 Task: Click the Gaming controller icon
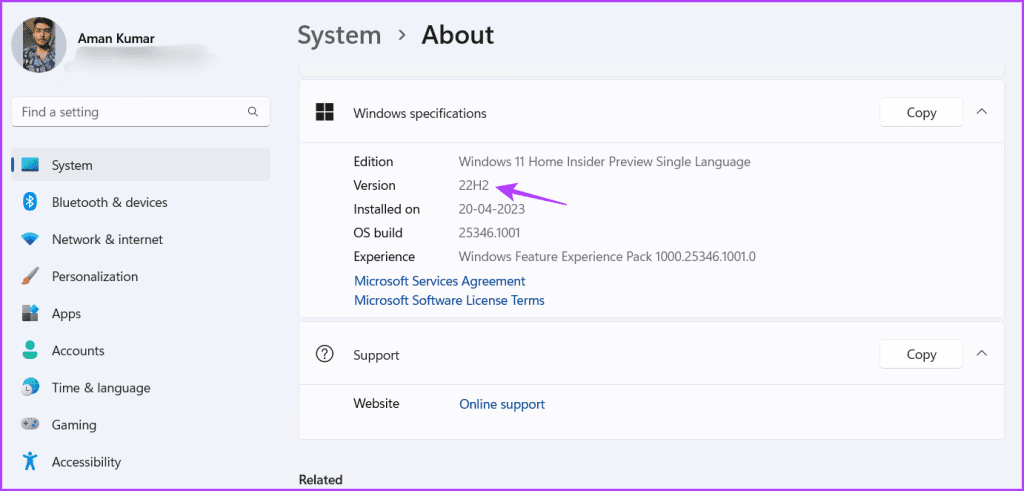pos(30,424)
